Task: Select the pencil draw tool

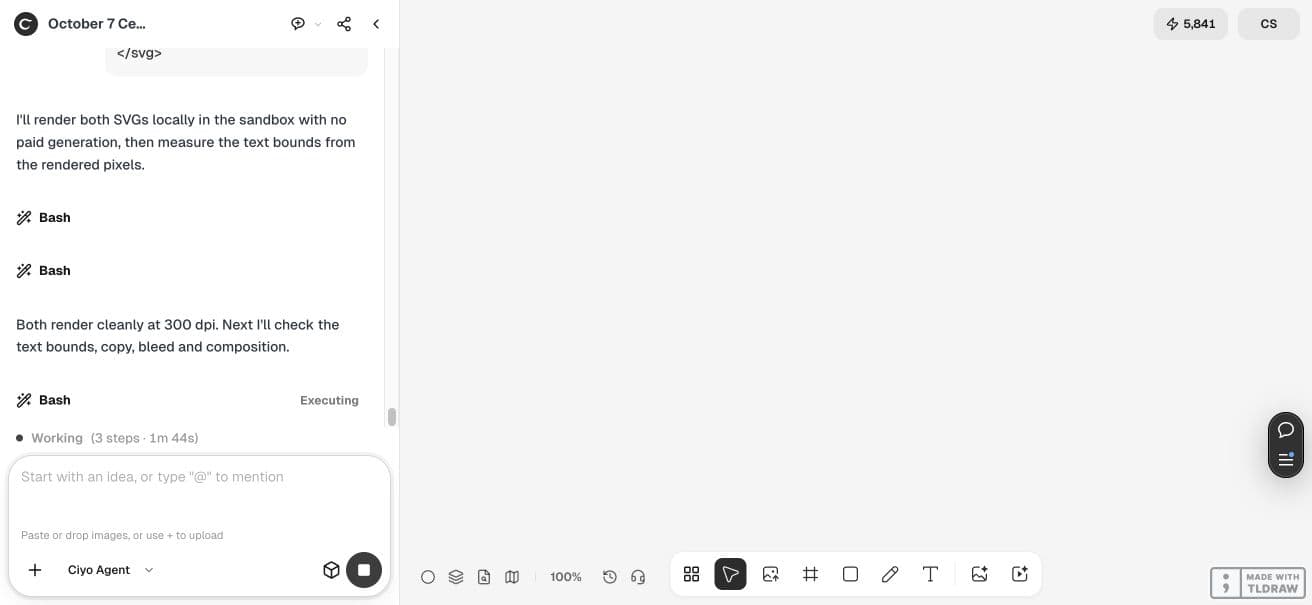Action: click(x=890, y=574)
